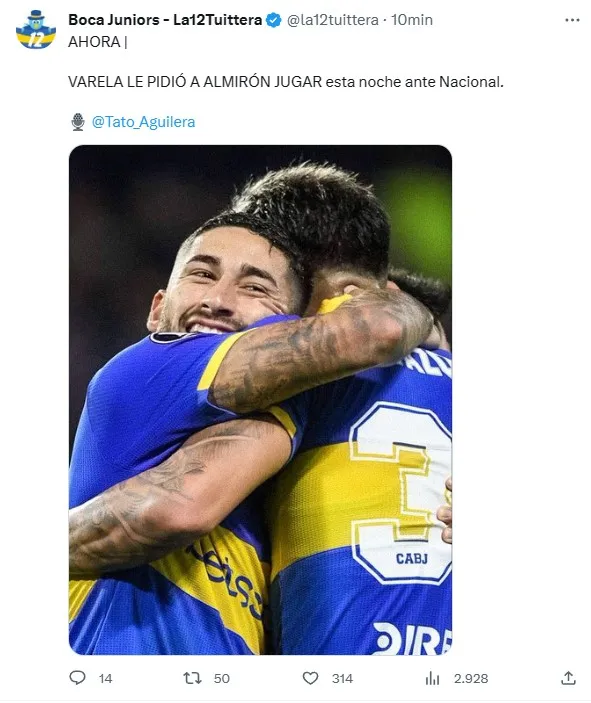Open the @Tato_Aguilera mention
Screen dimensions: 591x703
tap(143, 122)
